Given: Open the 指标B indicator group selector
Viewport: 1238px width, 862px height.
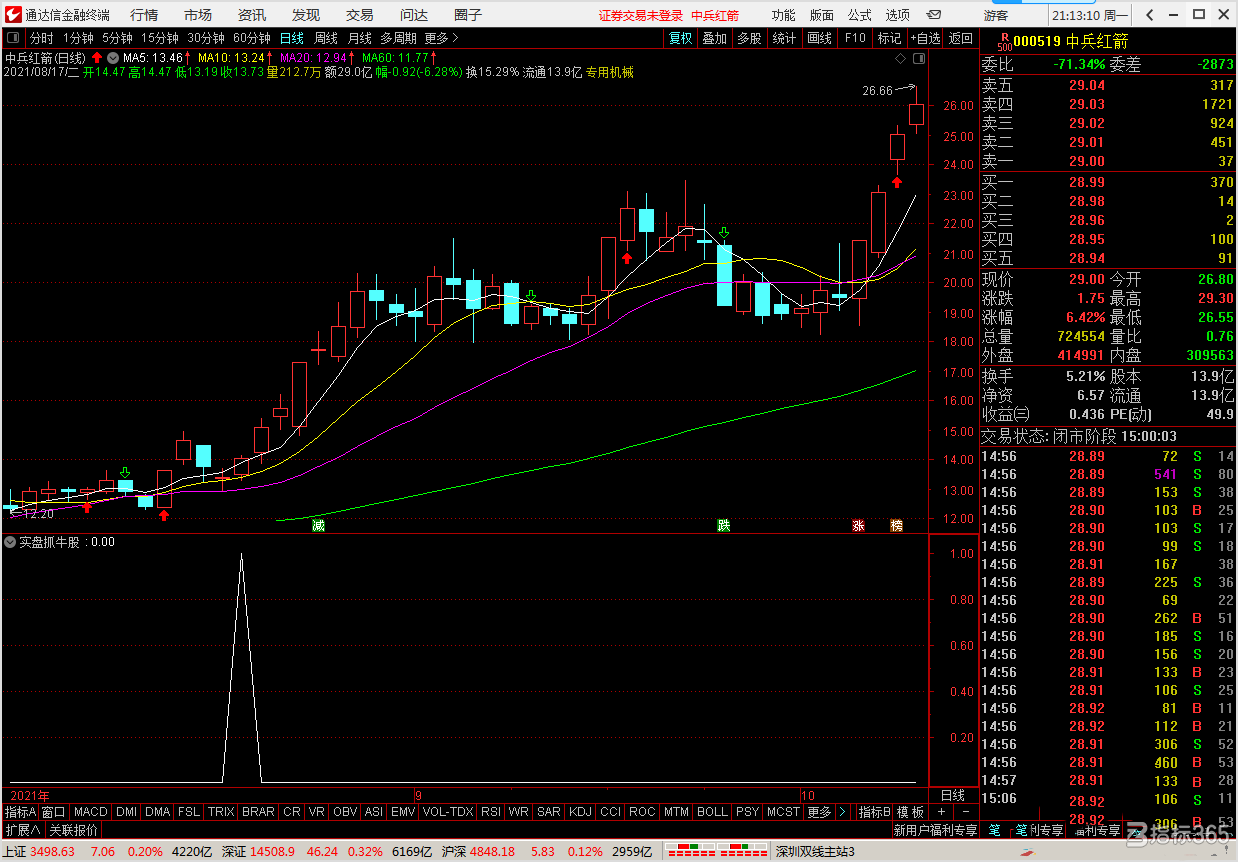Looking at the screenshot, I should (875, 812).
